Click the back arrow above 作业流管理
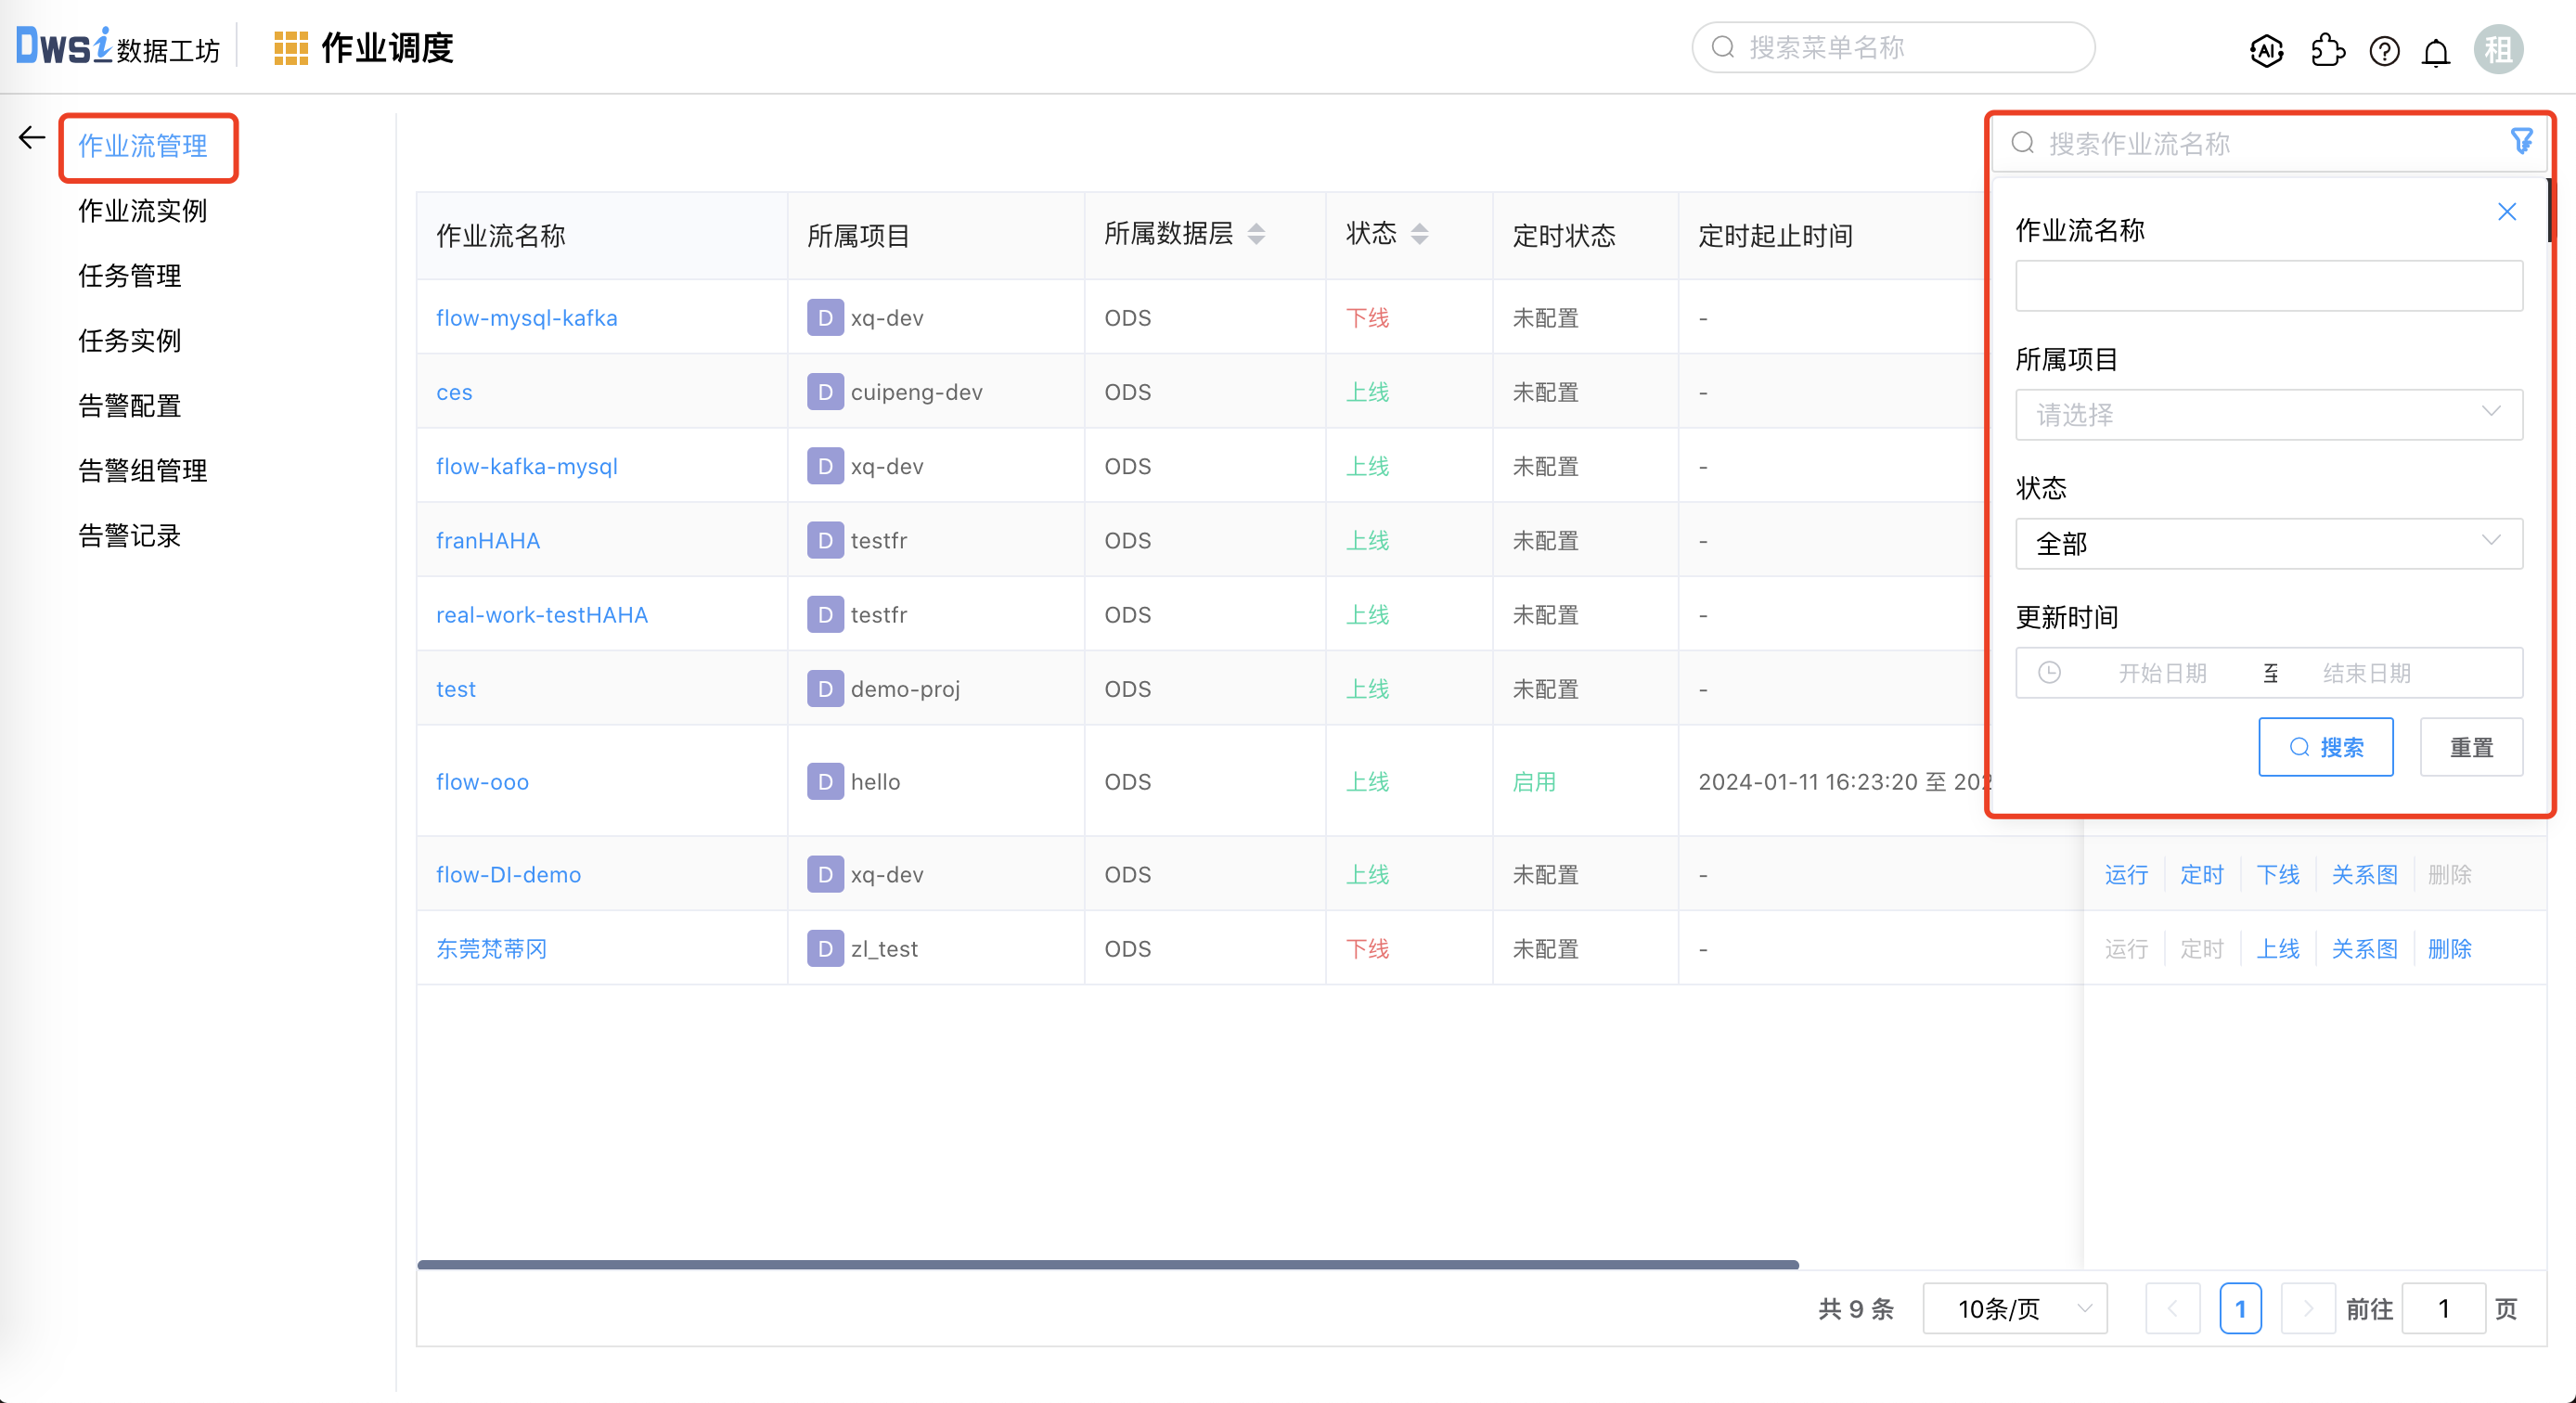 pyautogui.click(x=30, y=138)
